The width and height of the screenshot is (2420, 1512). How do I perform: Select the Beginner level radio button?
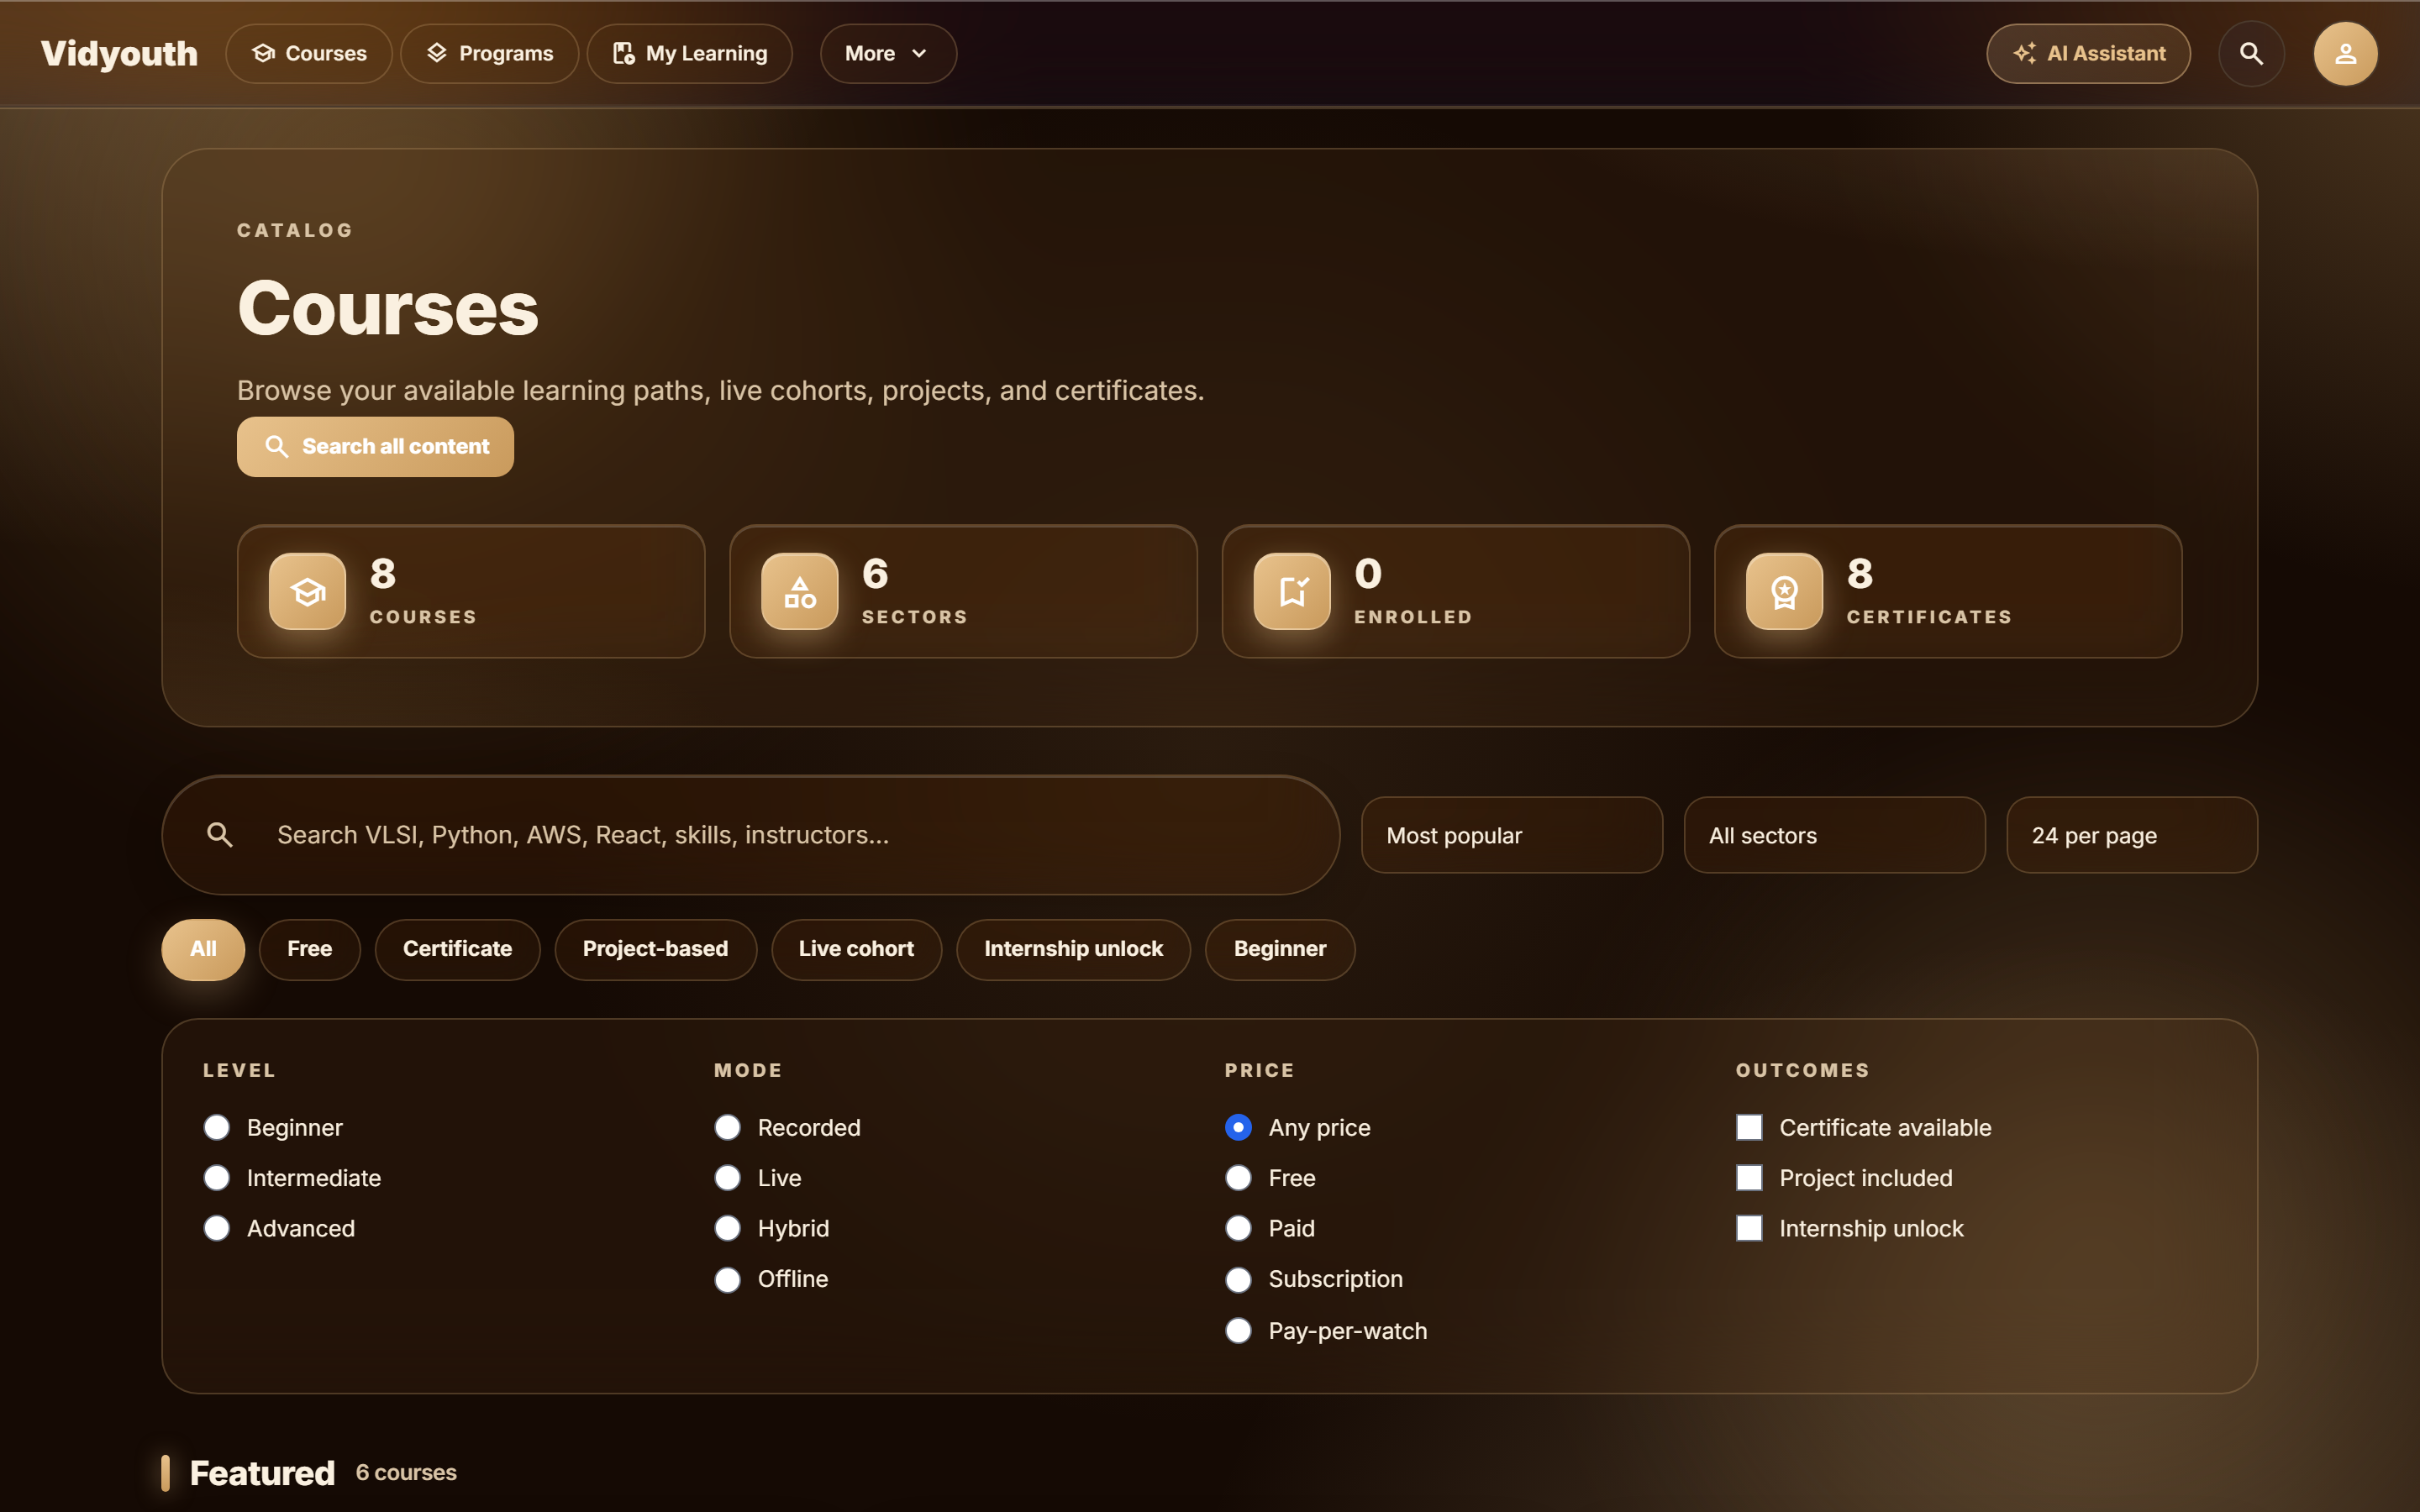point(217,1127)
